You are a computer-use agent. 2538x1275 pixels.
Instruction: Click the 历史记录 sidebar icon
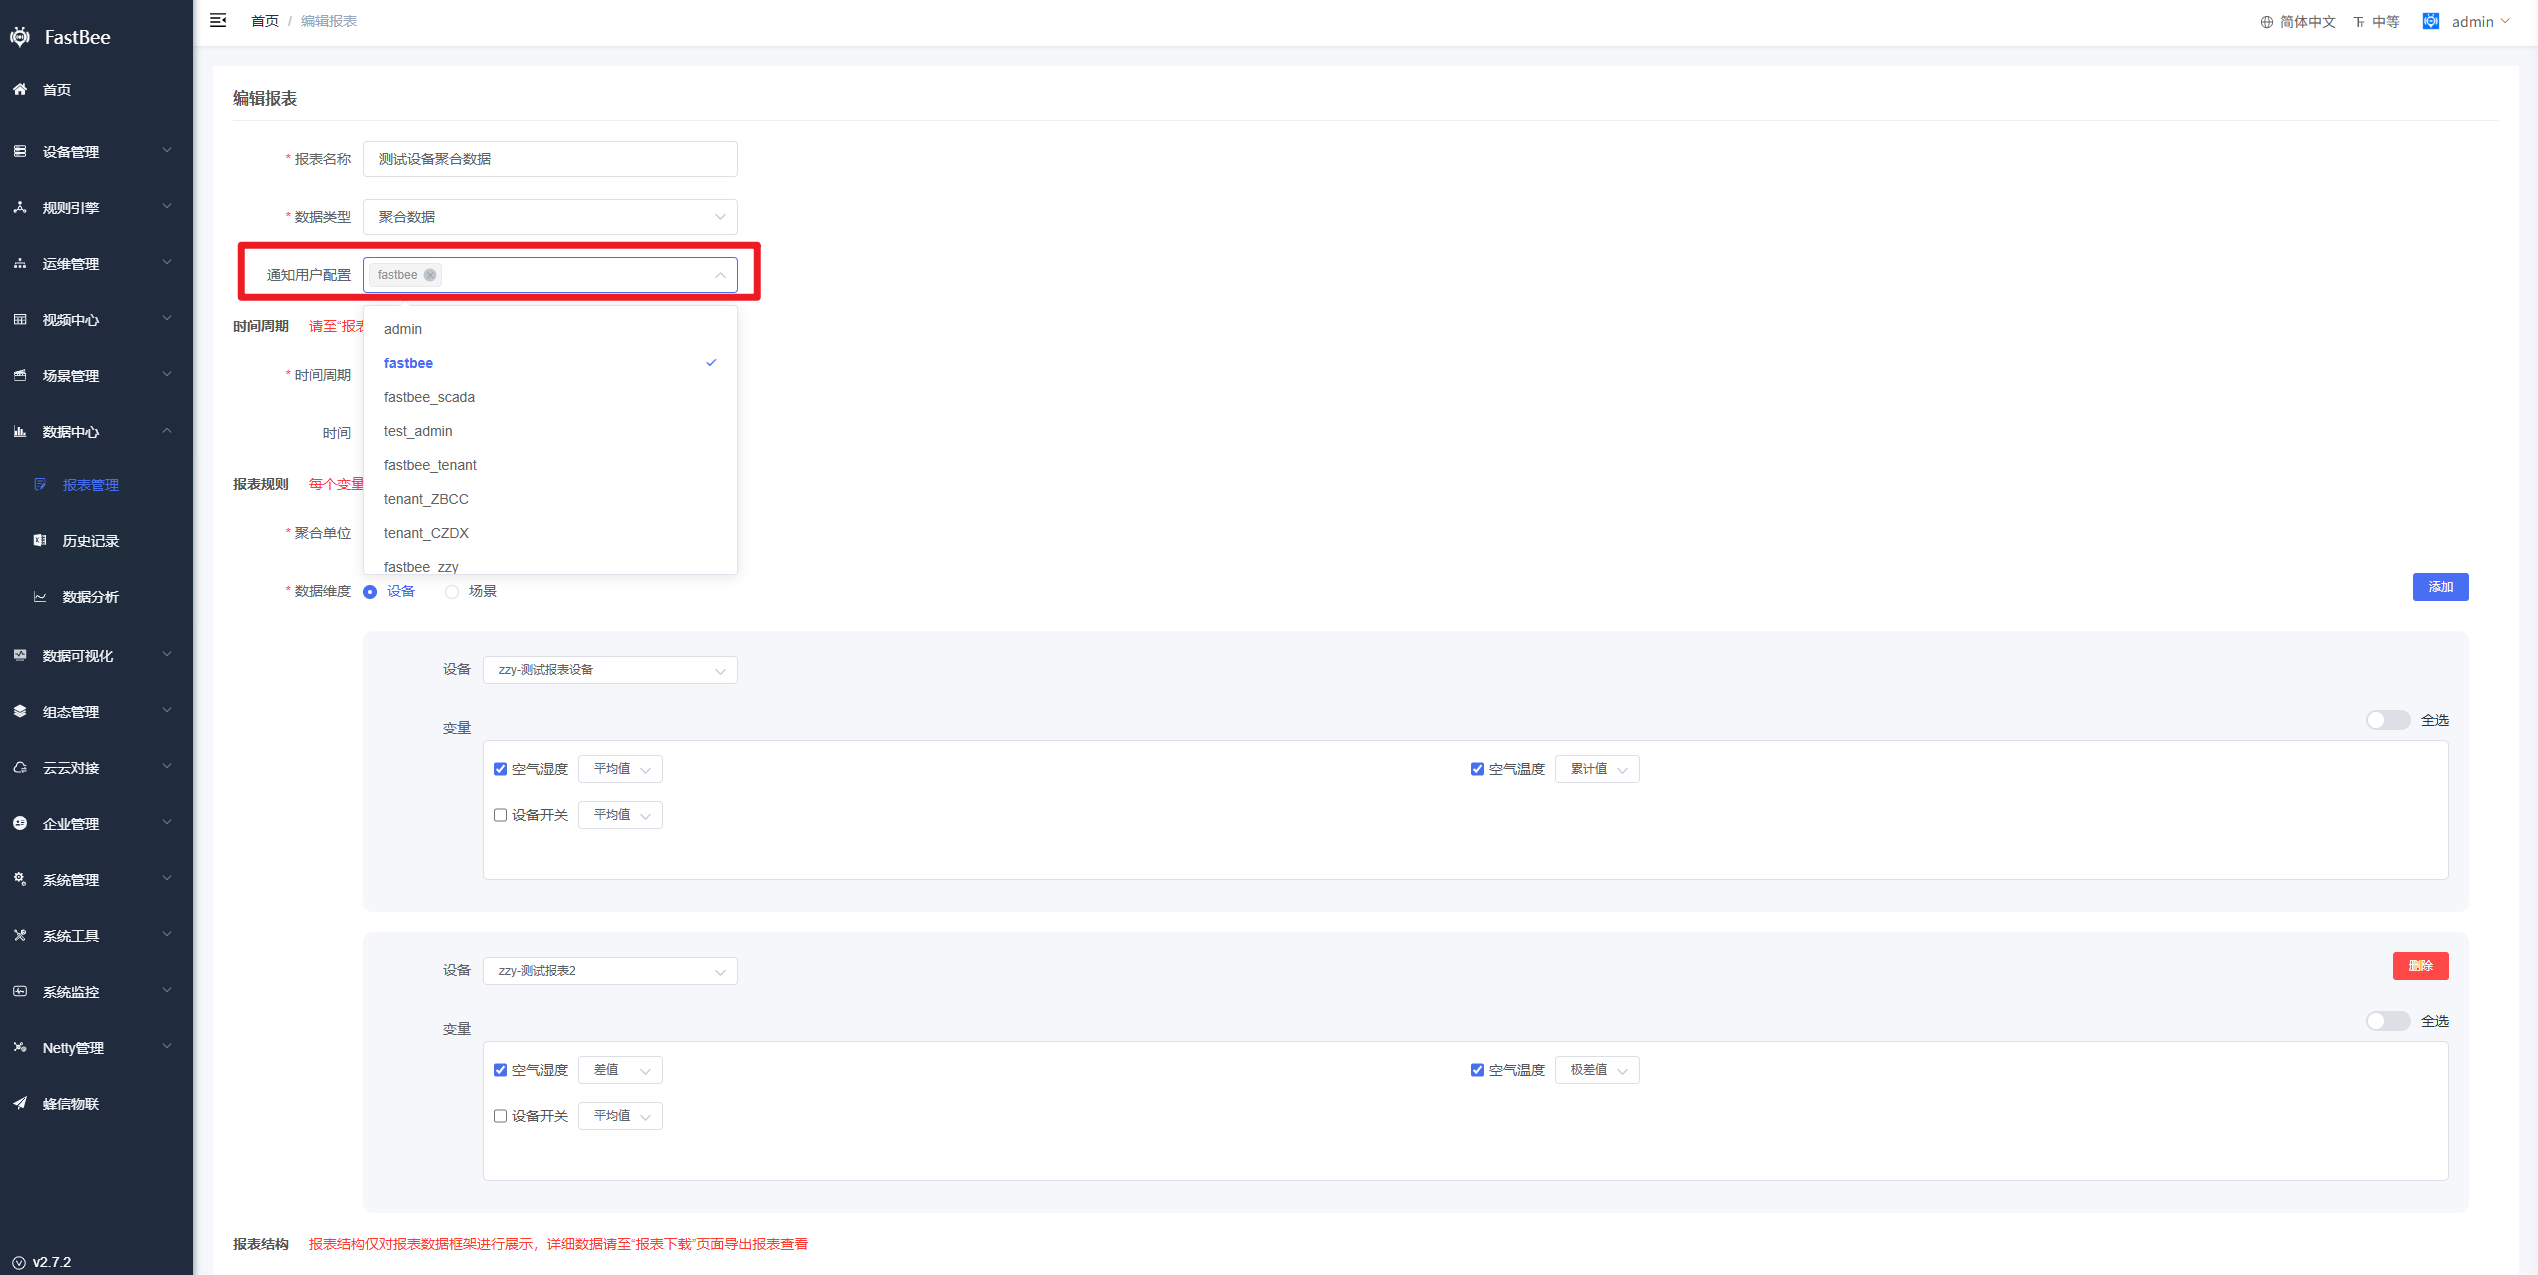pos(40,541)
